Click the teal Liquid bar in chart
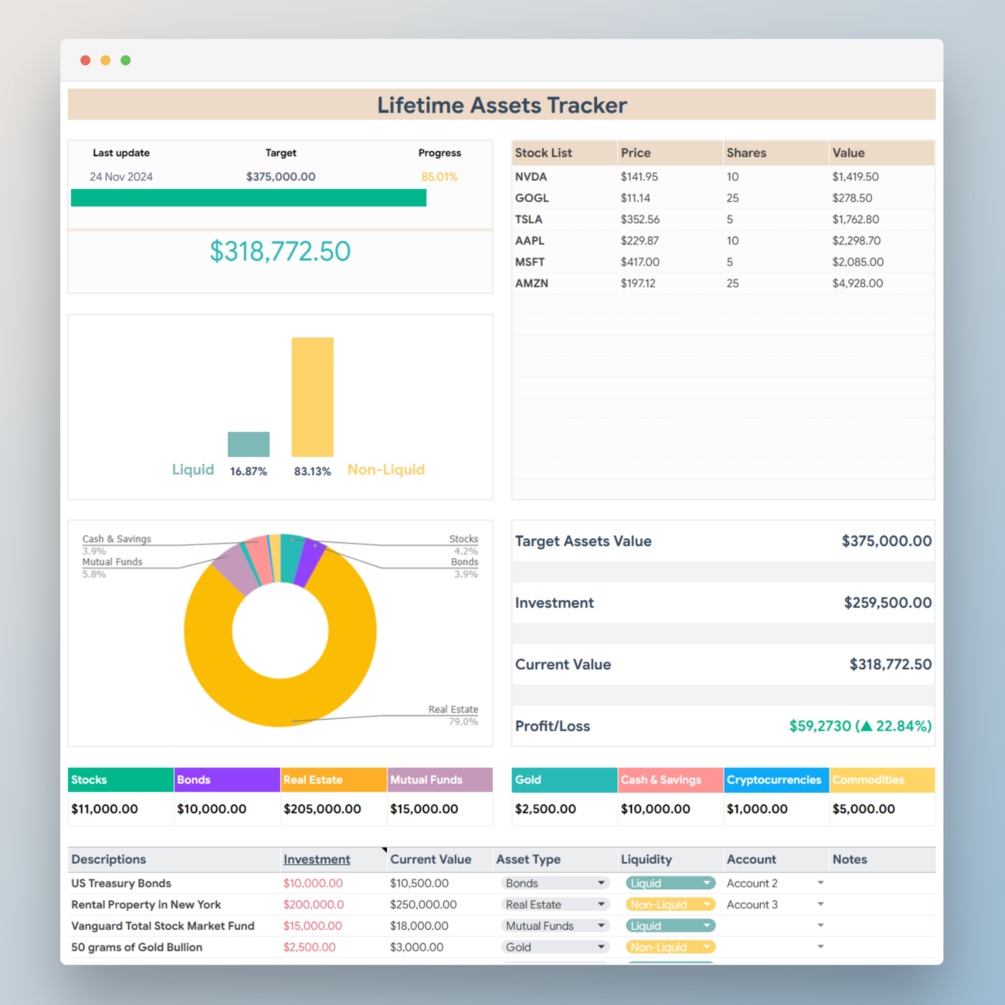 249,444
